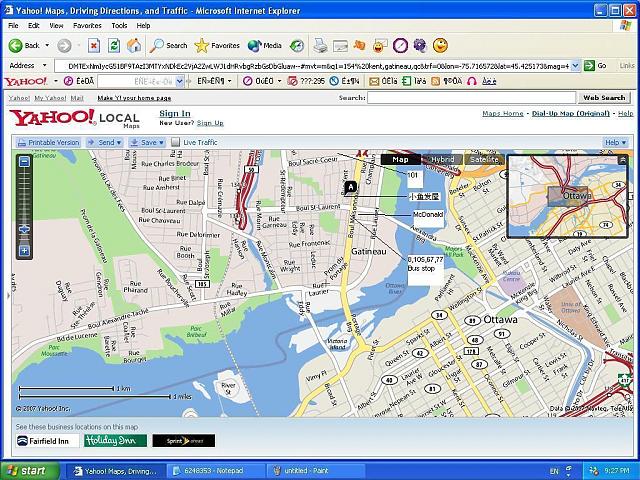Open the Tools menu

point(119,25)
